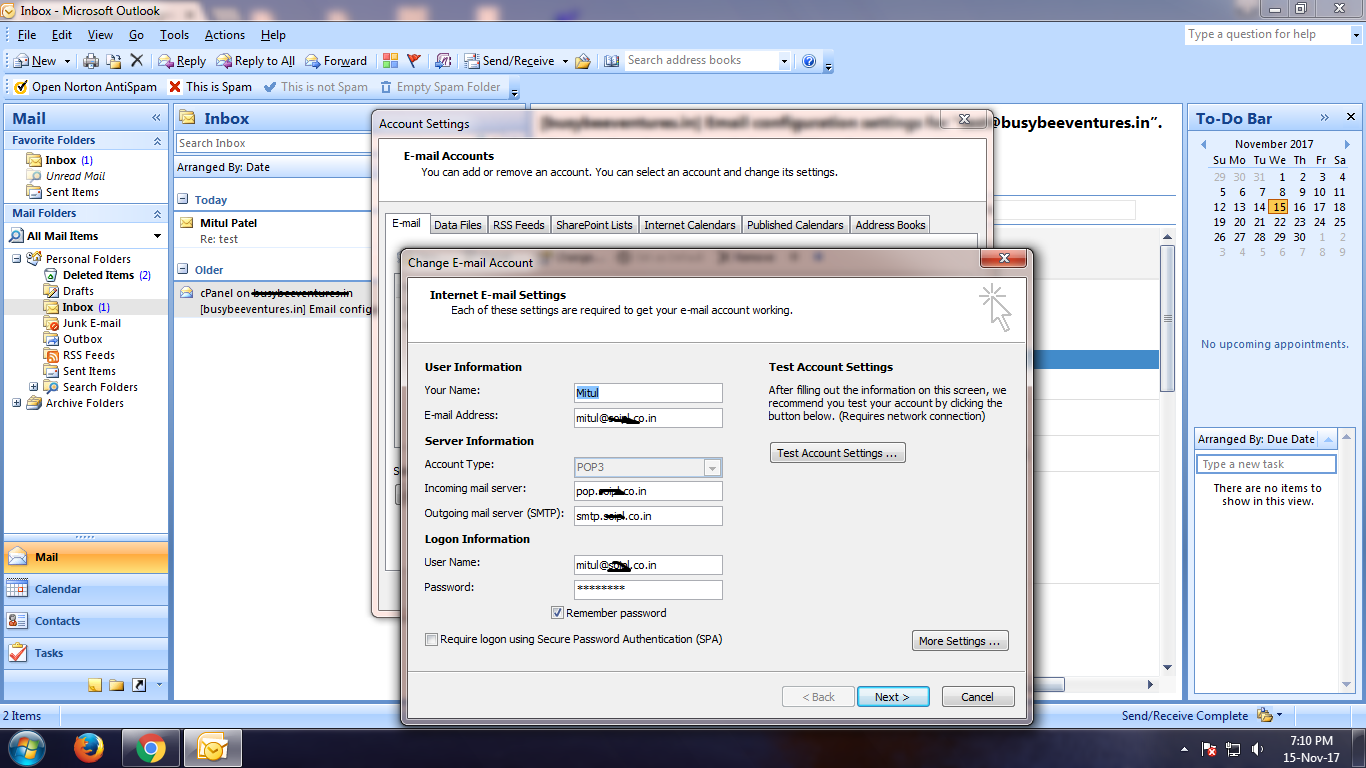Click the Address Book icon
Screen dimensions: 1366x768
pos(612,61)
